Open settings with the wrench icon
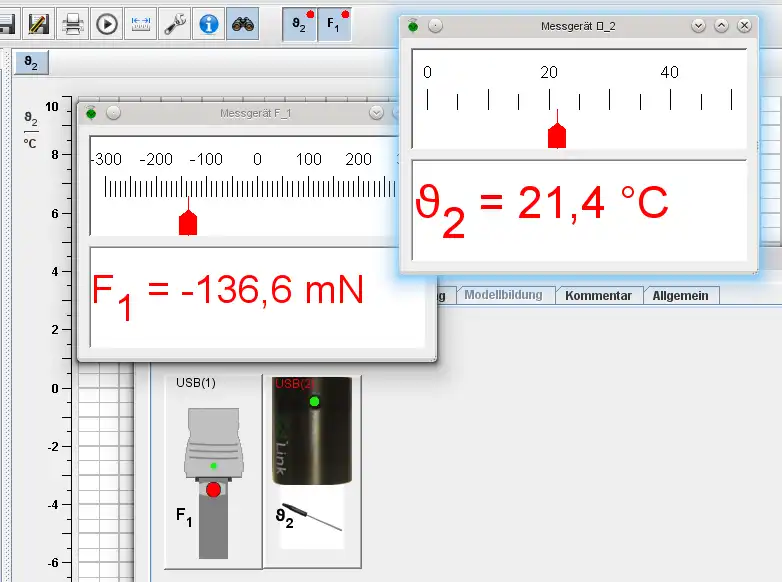 (175, 23)
